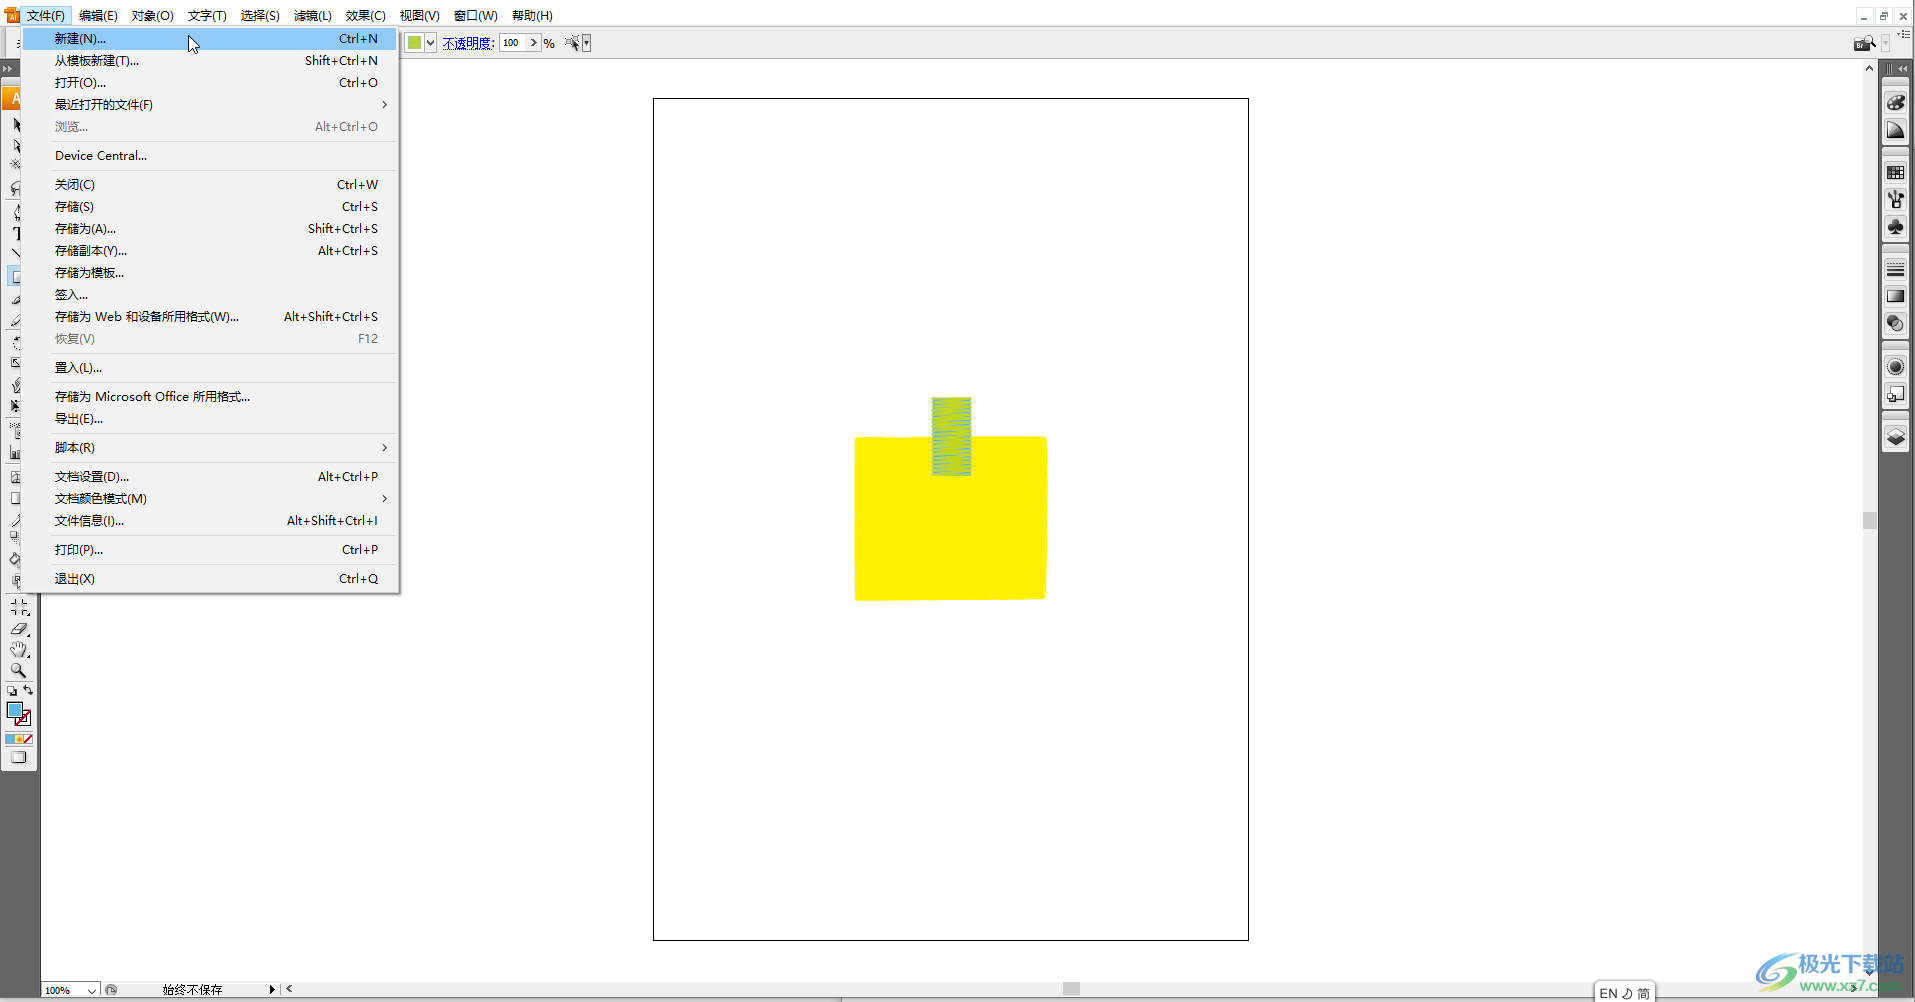
Task: Click the blue Fill color swatch
Action: coord(14,710)
